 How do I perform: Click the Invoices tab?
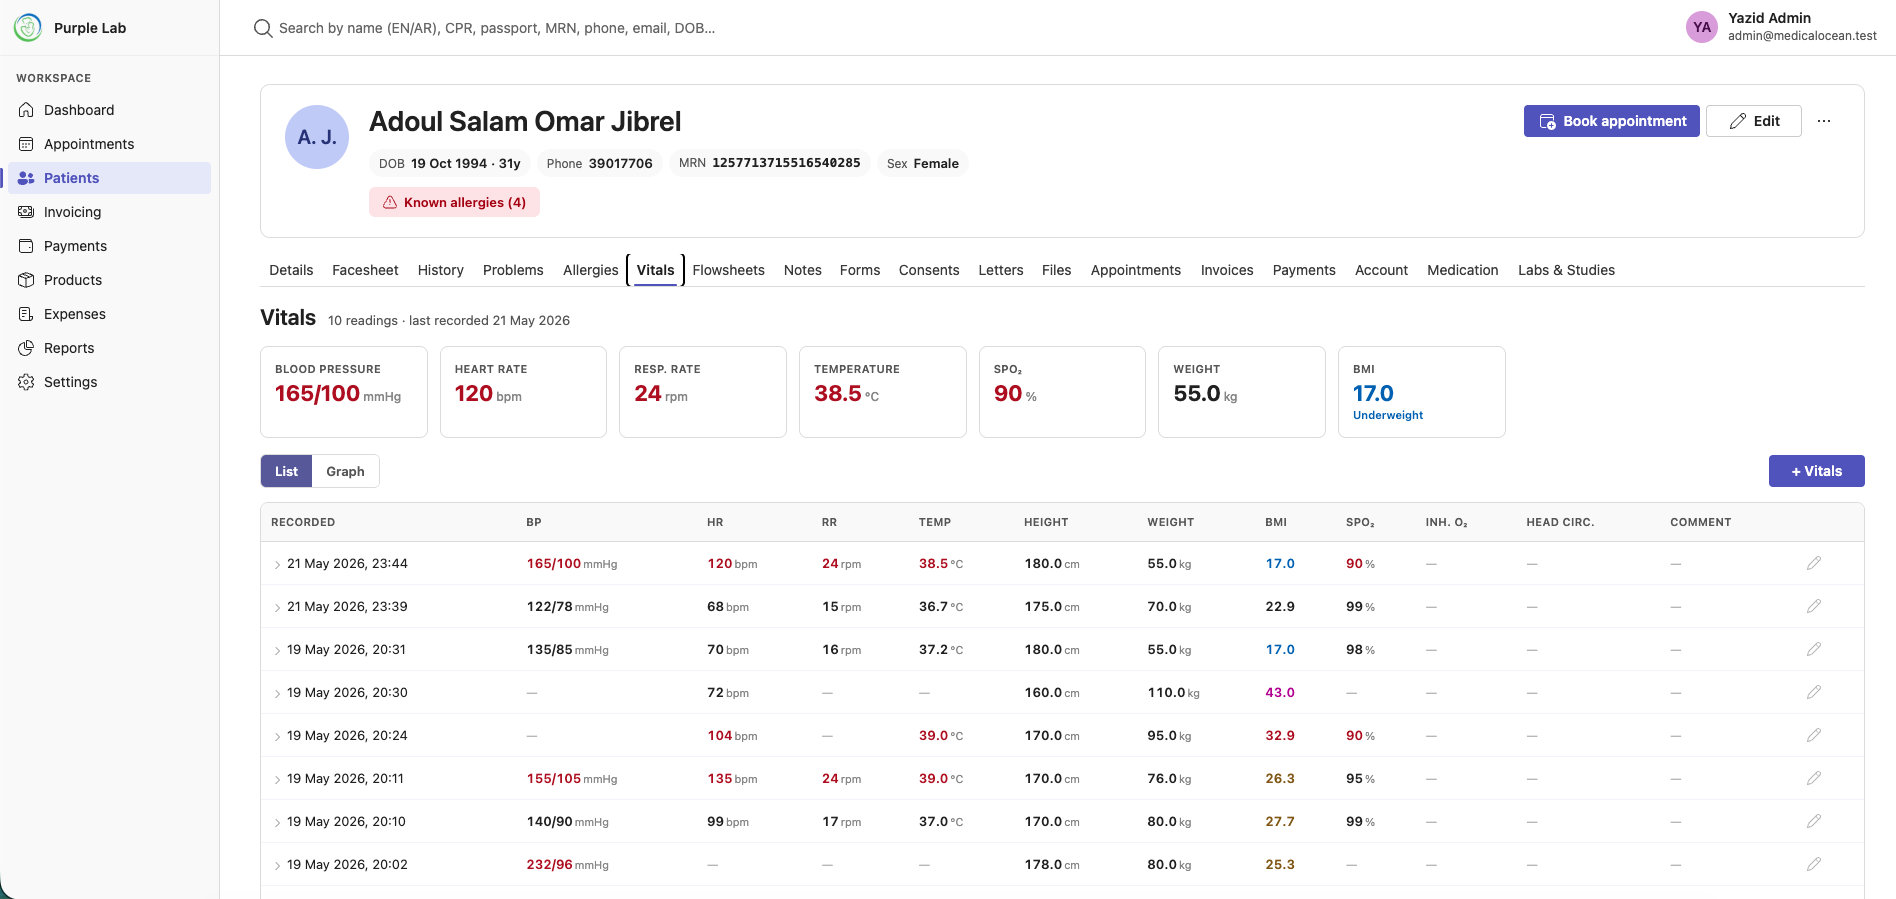coord(1227,270)
